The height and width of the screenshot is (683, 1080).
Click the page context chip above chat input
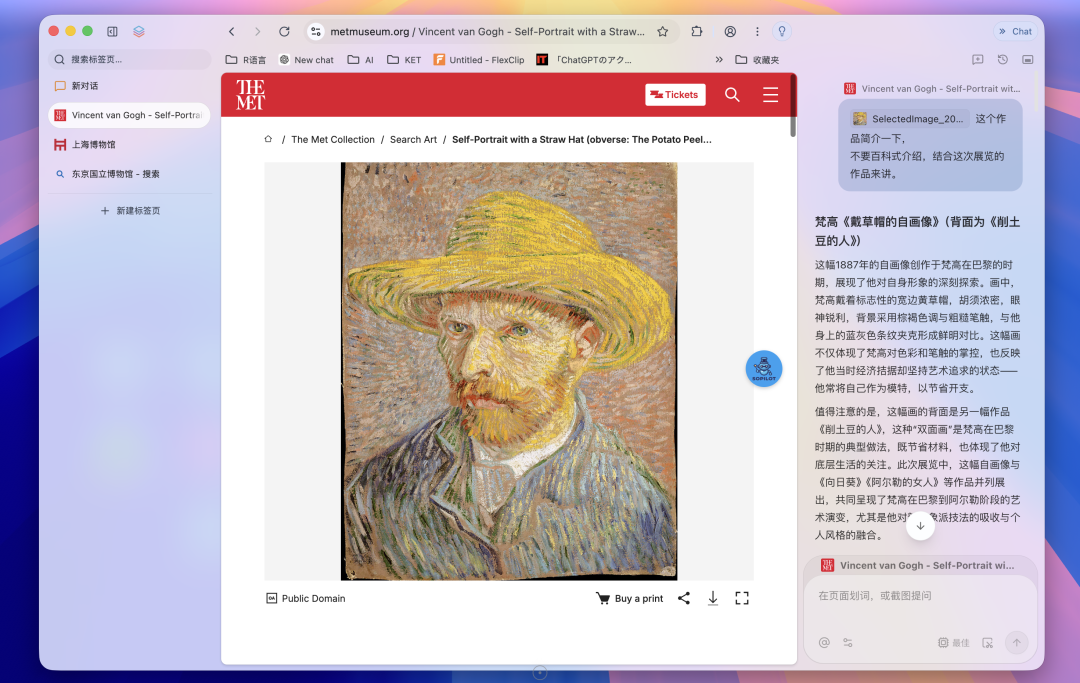tap(920, 565)
